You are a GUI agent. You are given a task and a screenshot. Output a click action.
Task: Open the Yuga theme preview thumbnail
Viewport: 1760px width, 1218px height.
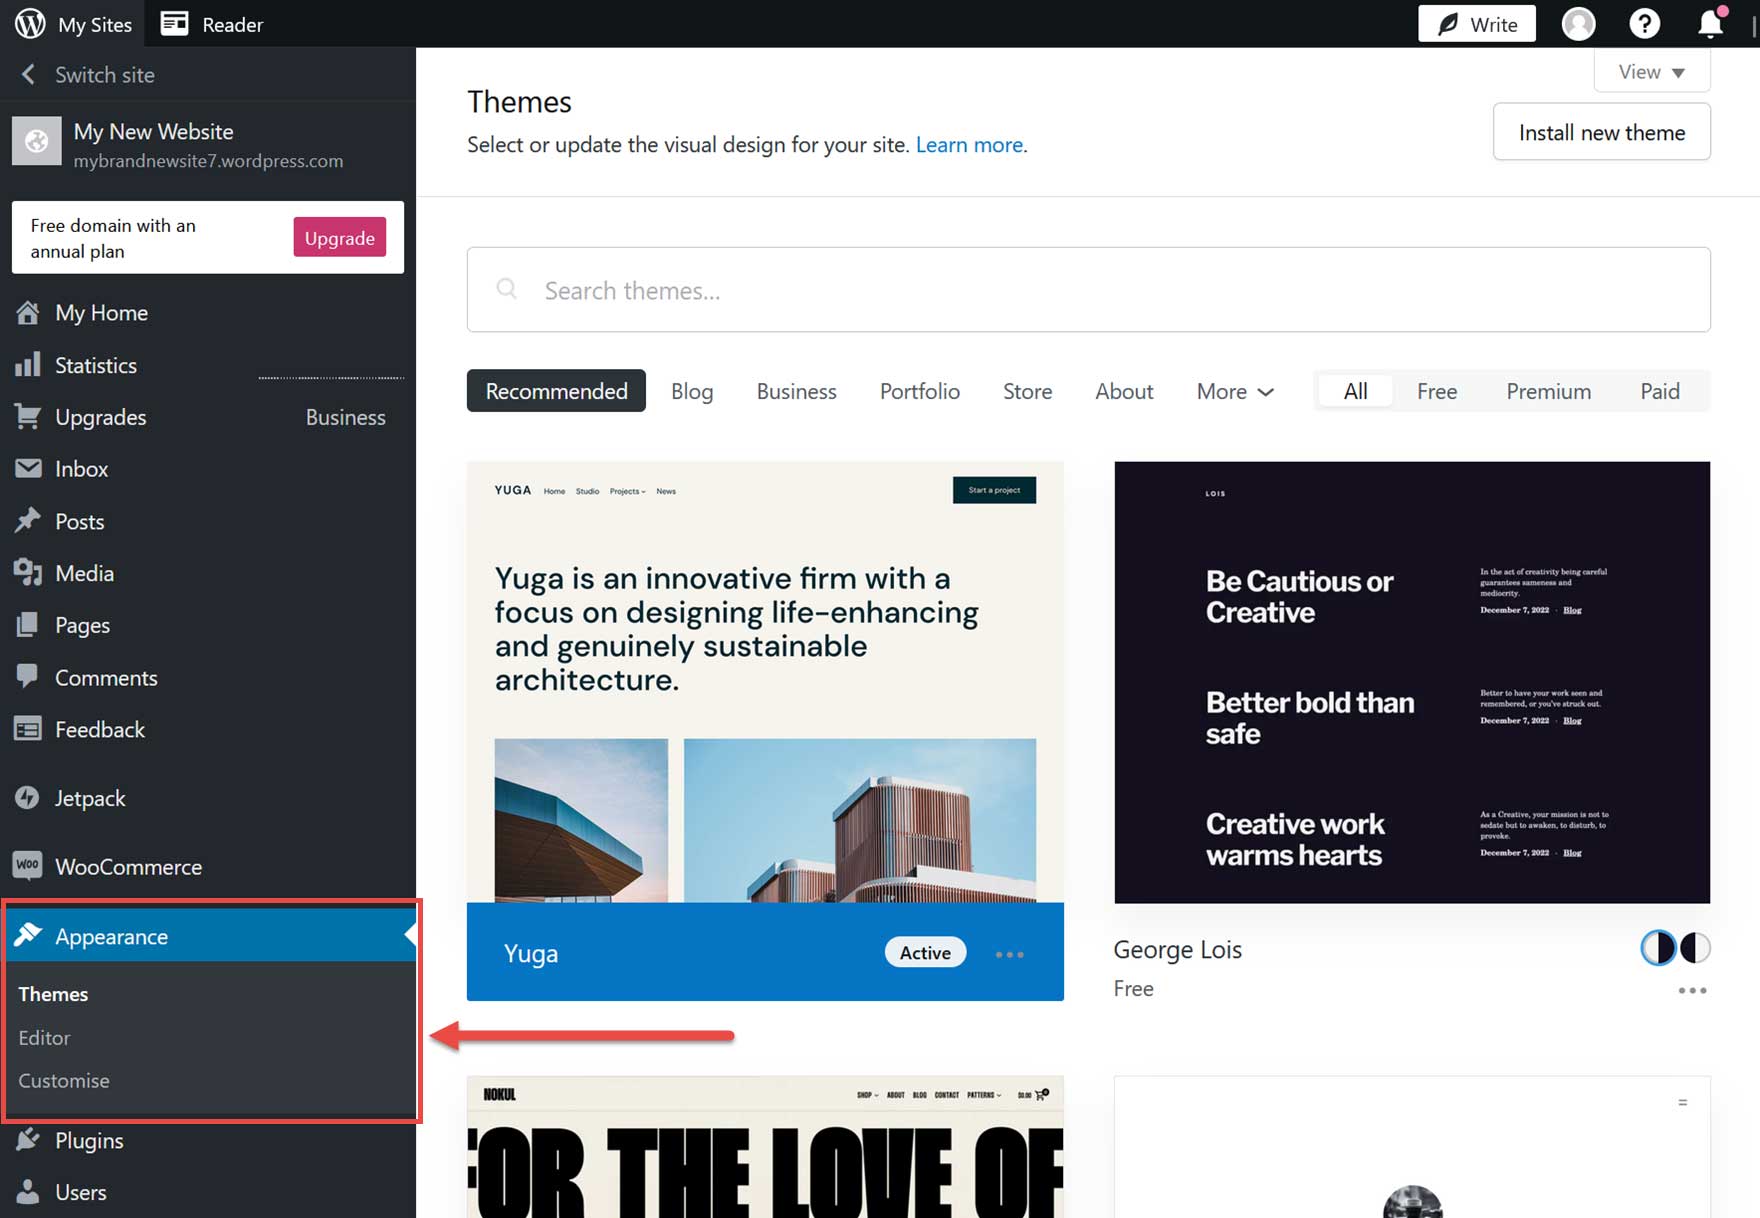click(765, 682)
